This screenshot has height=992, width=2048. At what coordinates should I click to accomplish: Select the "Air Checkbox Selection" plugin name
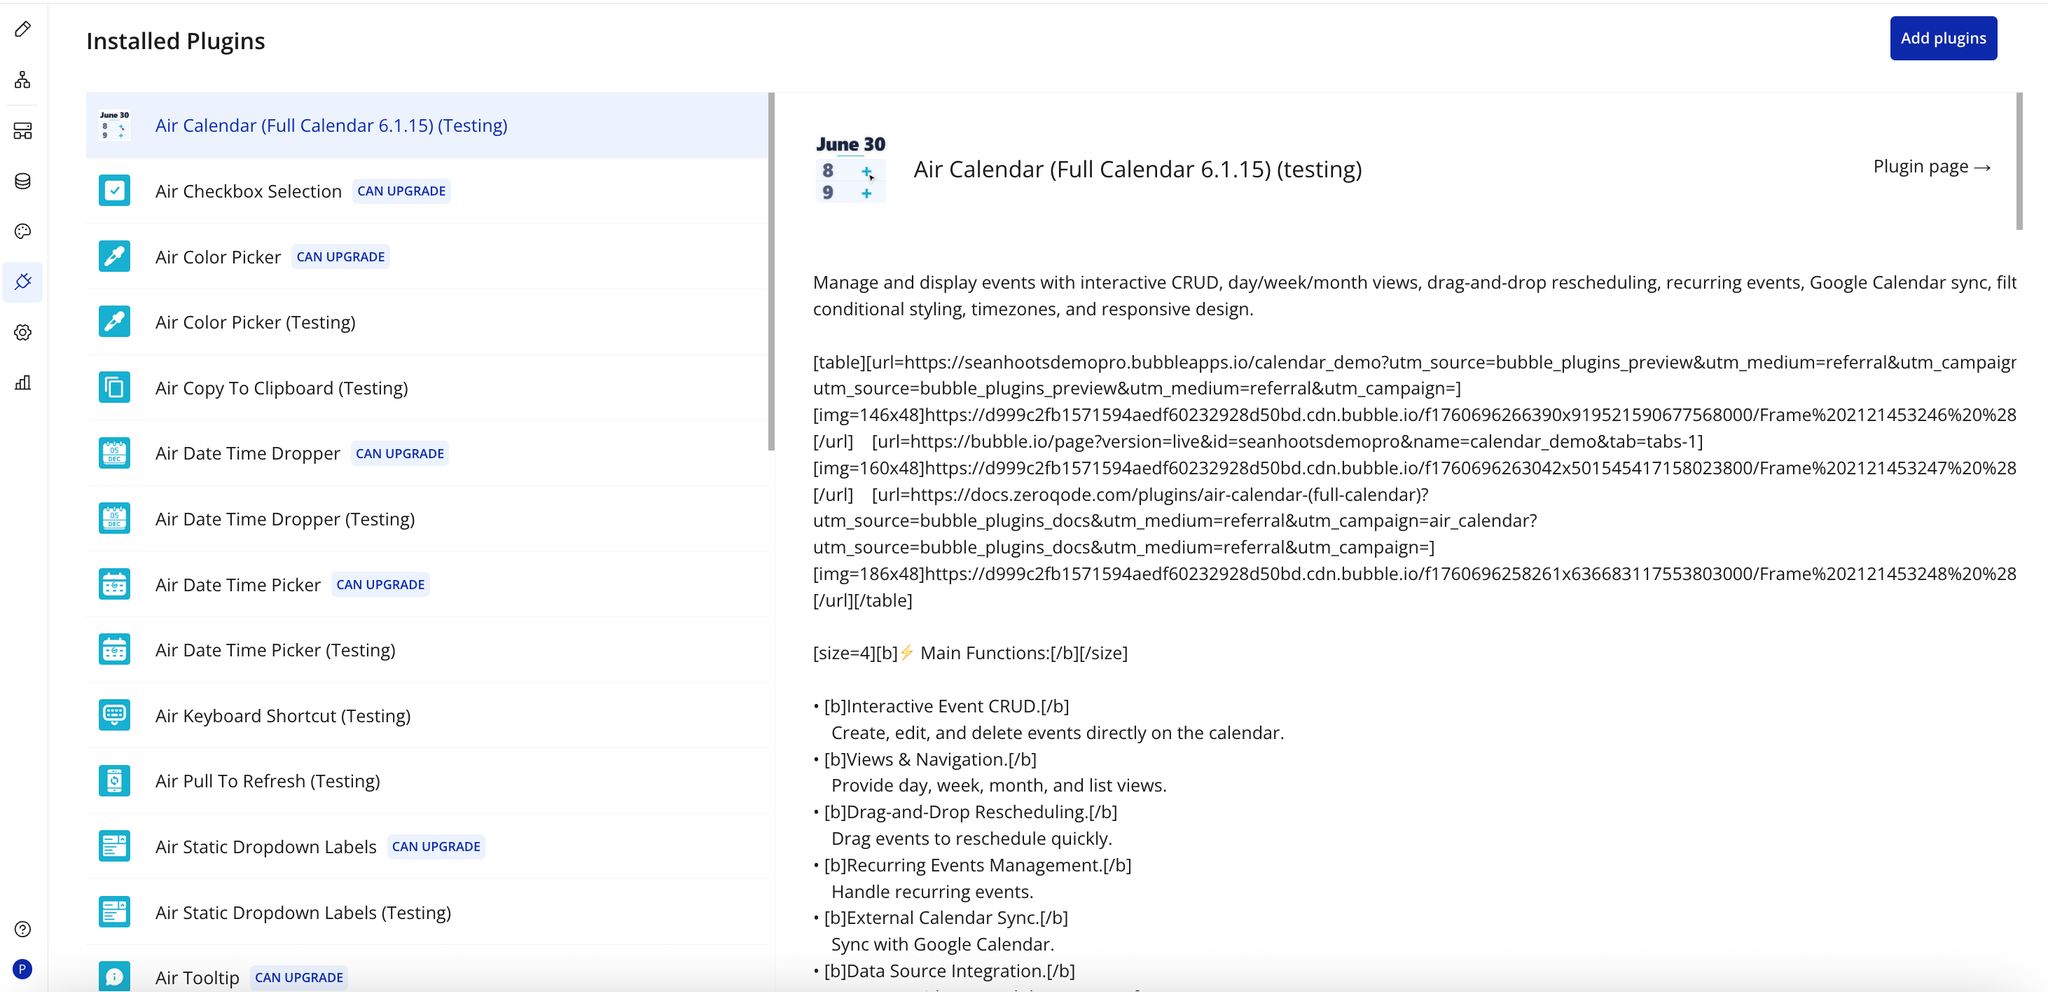tap(248, 191)
